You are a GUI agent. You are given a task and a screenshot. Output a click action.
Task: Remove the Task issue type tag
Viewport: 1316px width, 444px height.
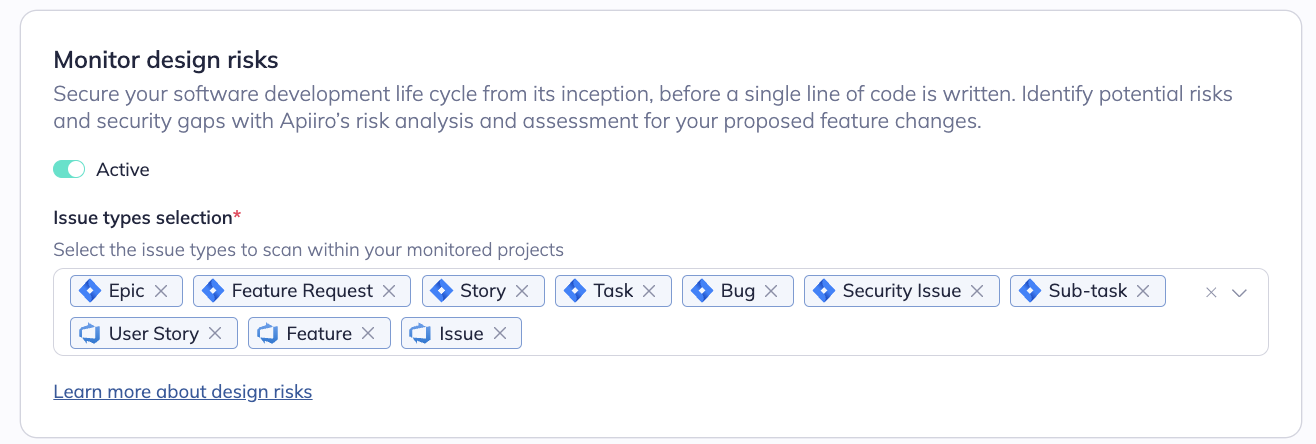(650, 291)
